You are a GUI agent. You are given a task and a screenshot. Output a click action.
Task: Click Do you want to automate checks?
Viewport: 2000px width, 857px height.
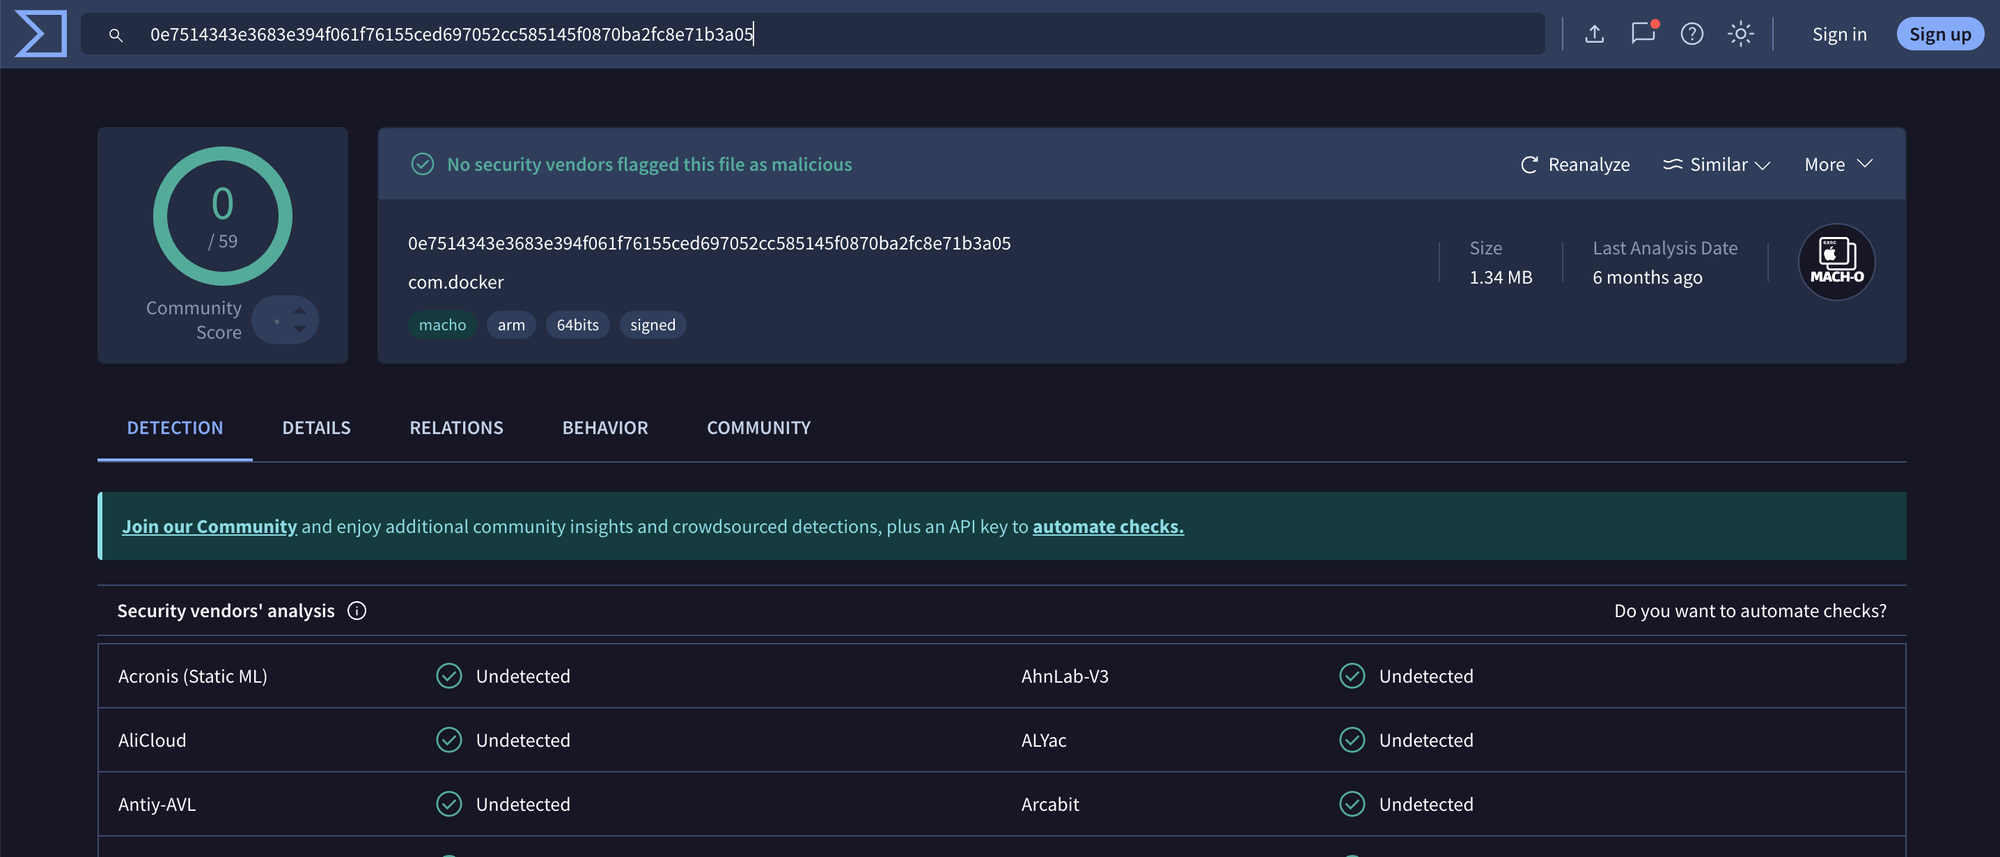click(x=1750, y=611)
